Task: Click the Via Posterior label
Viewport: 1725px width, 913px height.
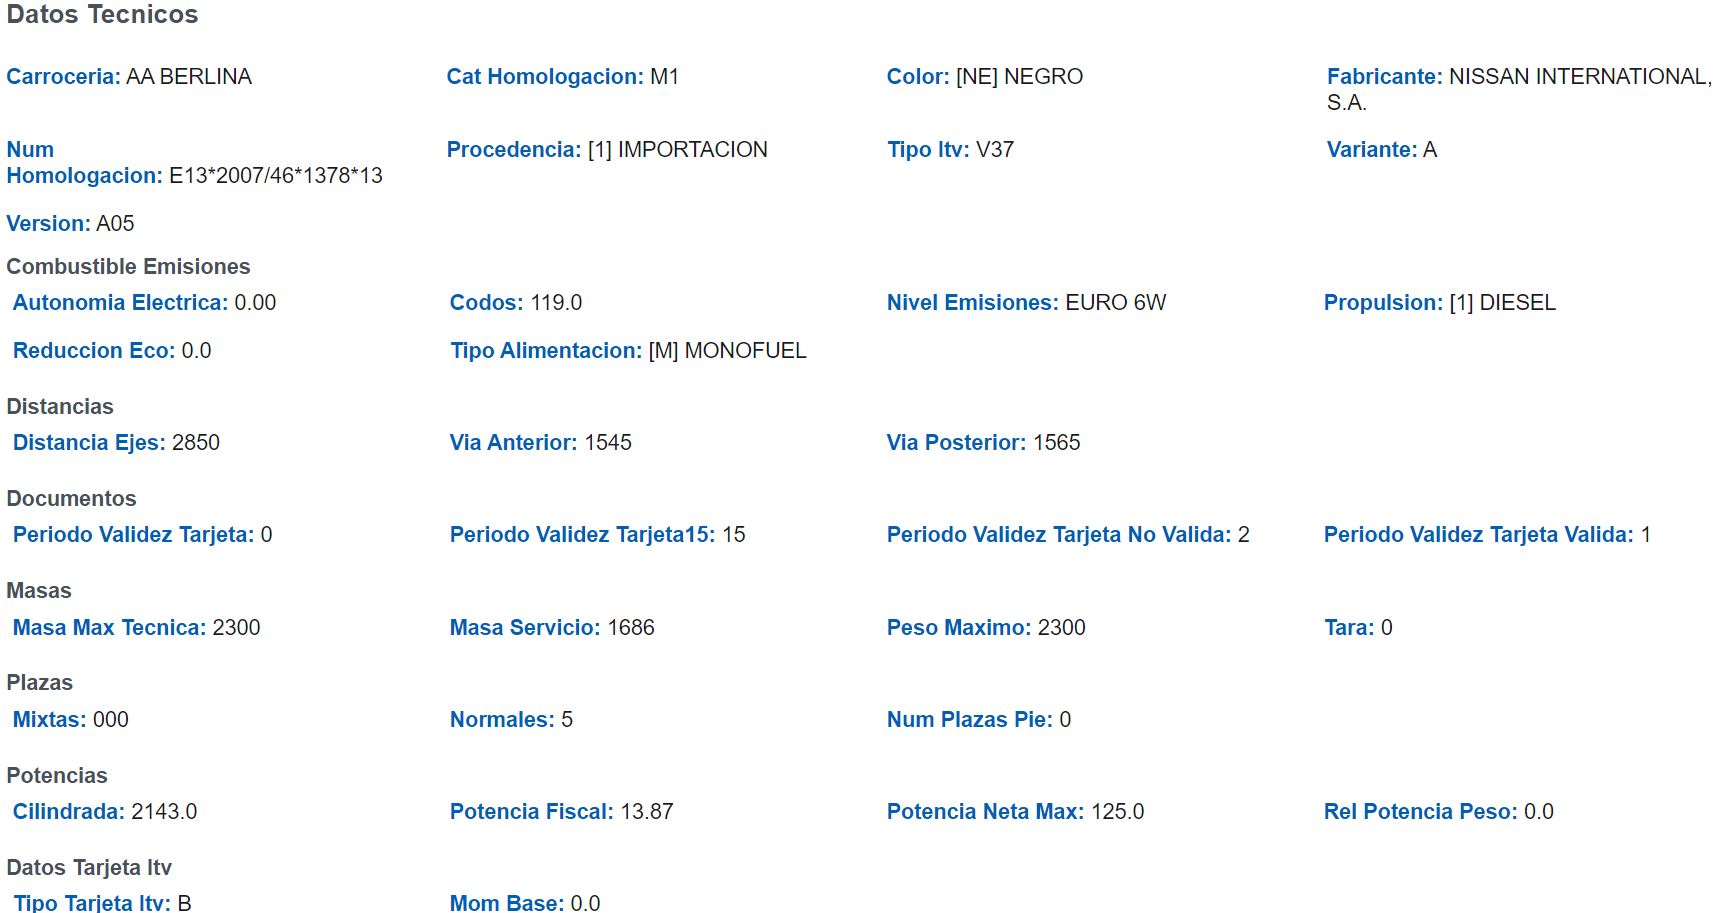Action: click(x=956, y=443)
